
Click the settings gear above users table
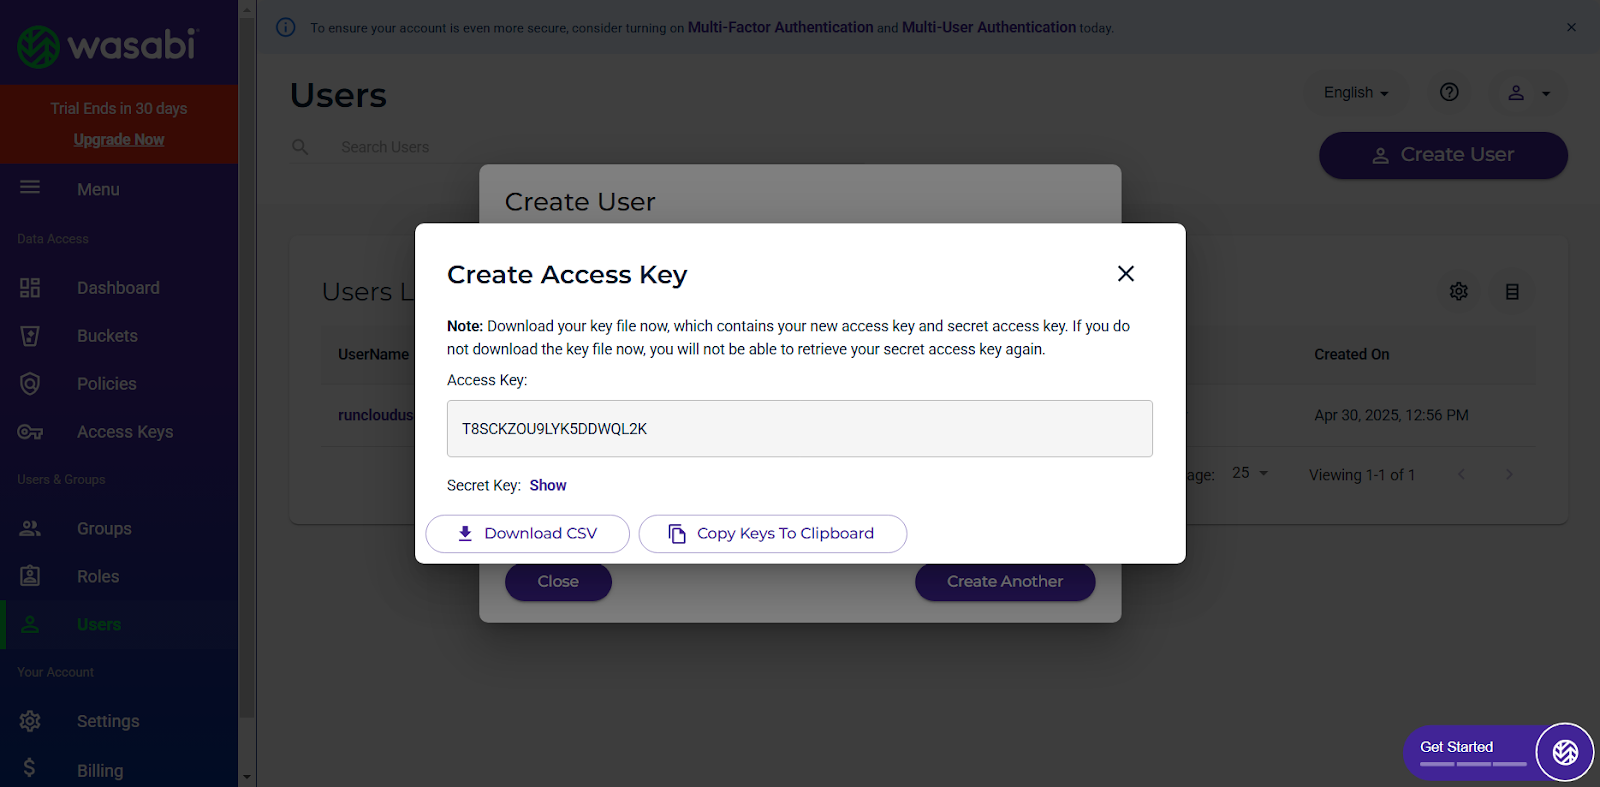[x=1459, y=291]
